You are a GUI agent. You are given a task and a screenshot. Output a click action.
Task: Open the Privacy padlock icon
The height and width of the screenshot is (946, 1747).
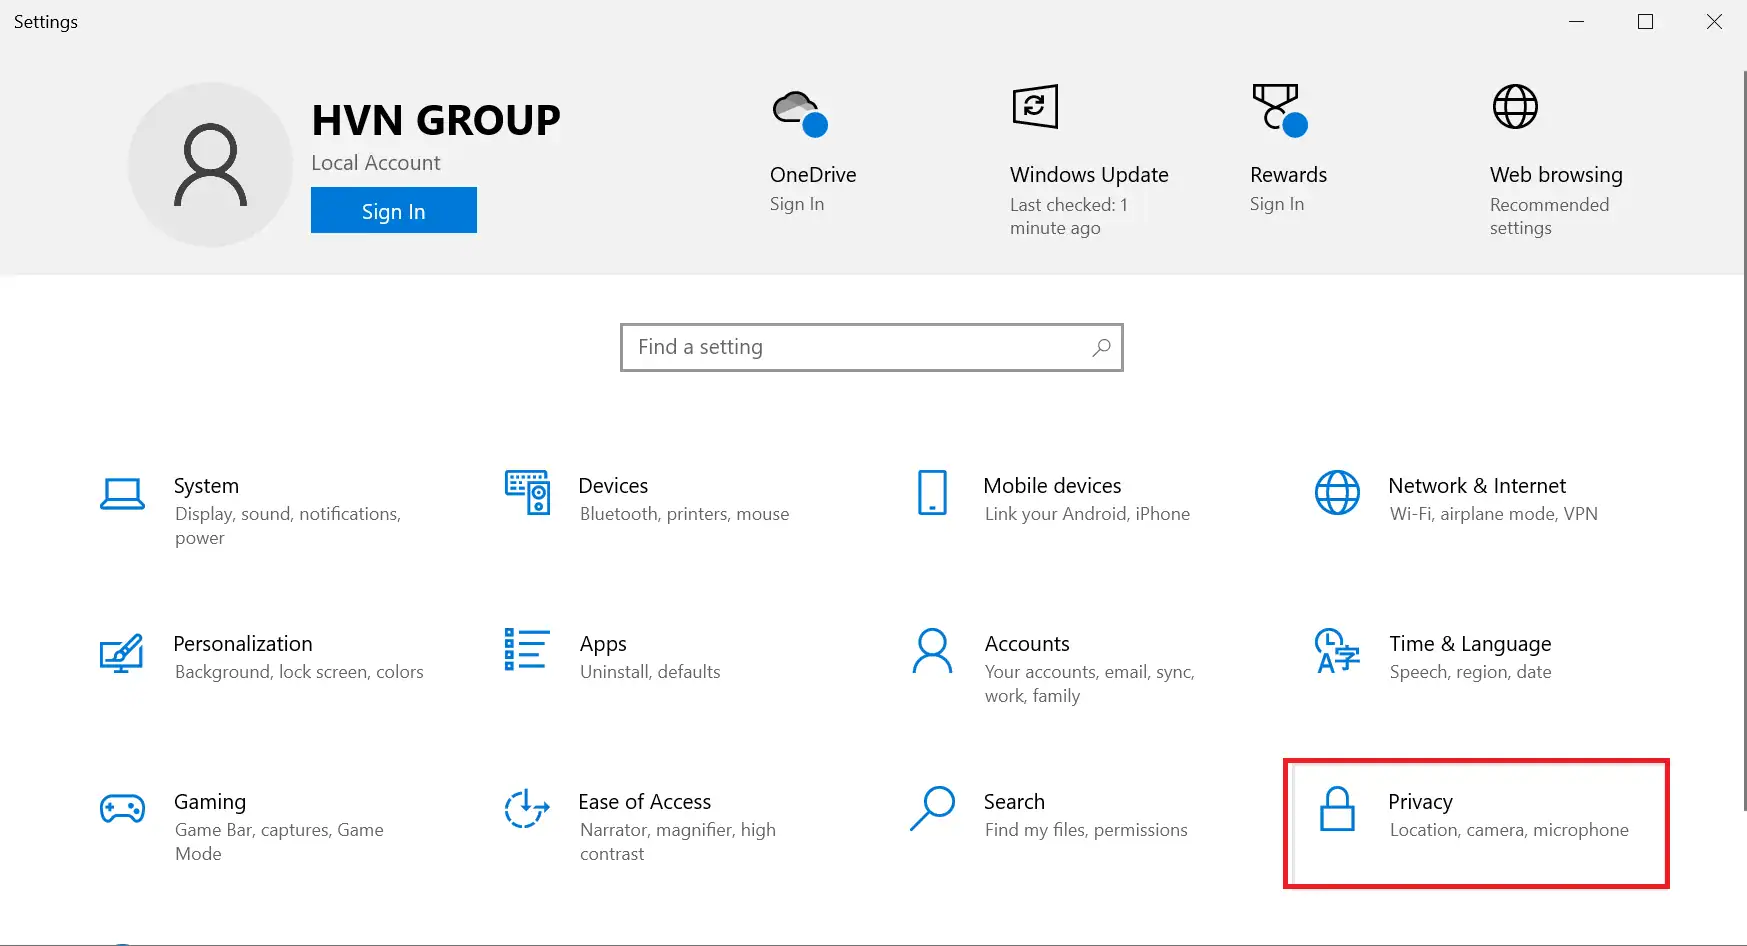tap(1337, 809)
